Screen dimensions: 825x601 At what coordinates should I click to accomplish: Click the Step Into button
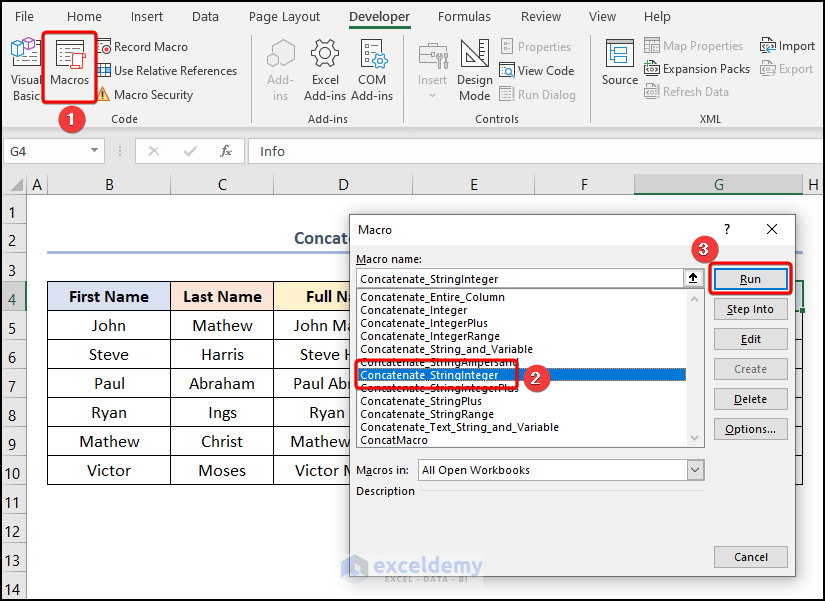(750, 309)
